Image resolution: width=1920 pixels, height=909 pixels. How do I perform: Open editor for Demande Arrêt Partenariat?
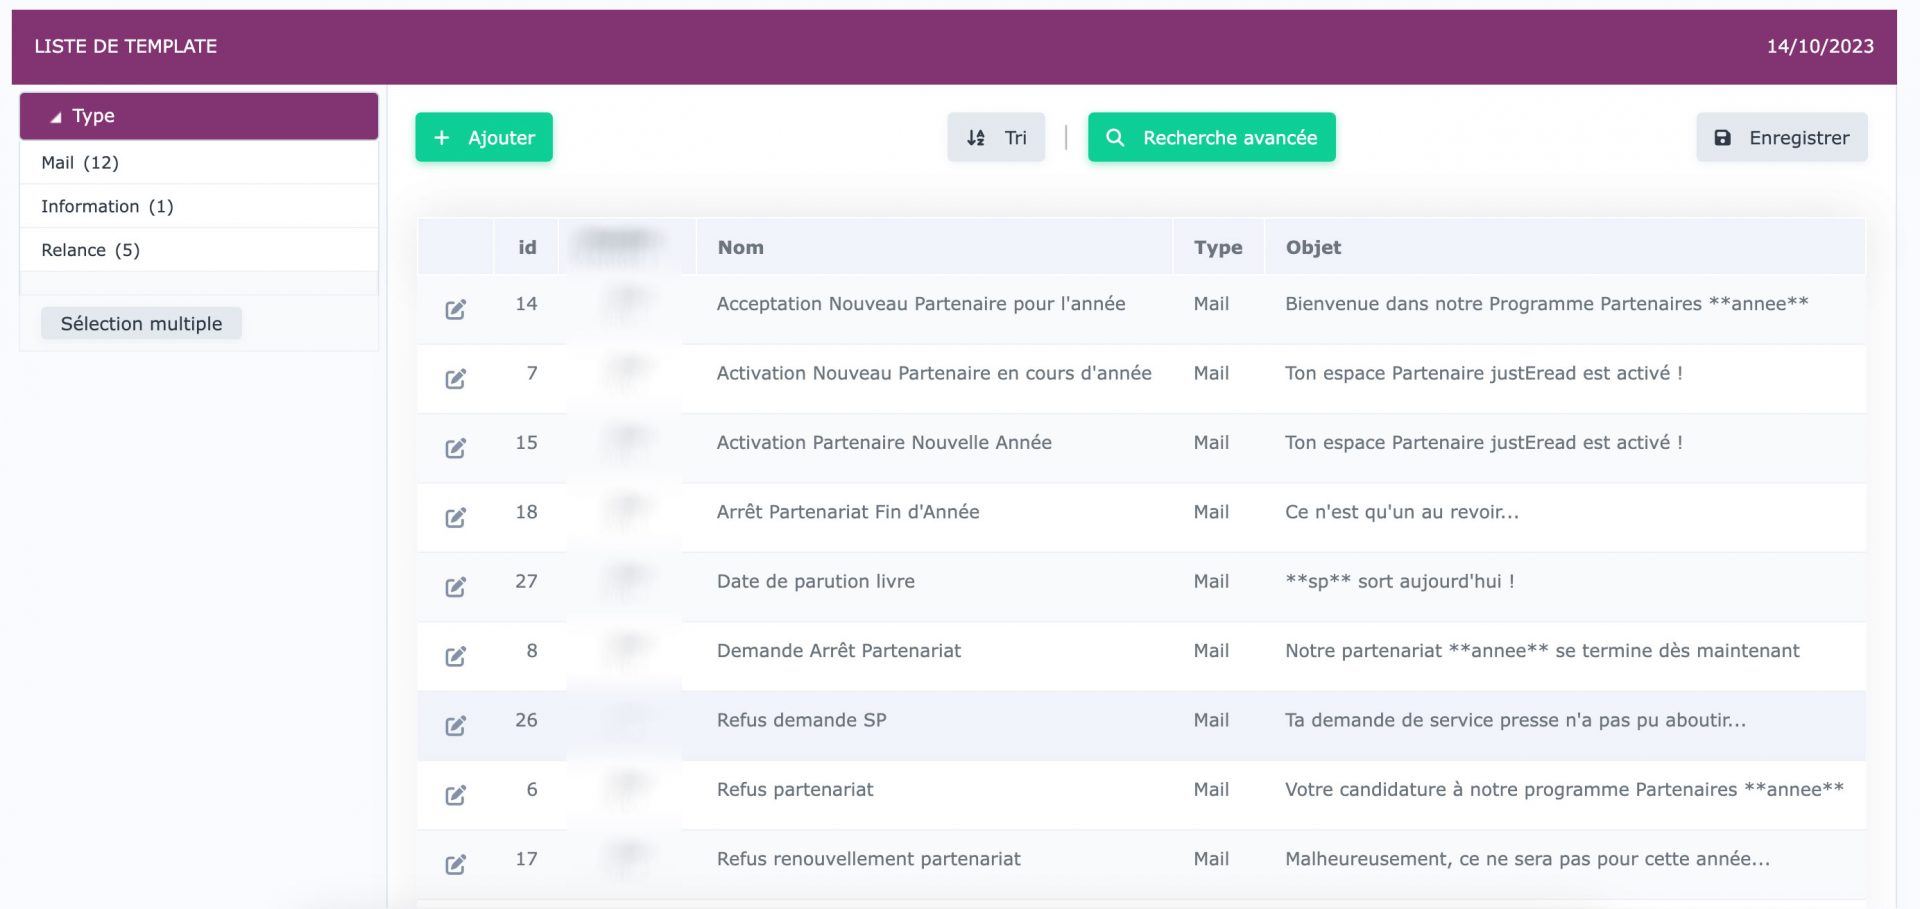[x=455, y=657]
